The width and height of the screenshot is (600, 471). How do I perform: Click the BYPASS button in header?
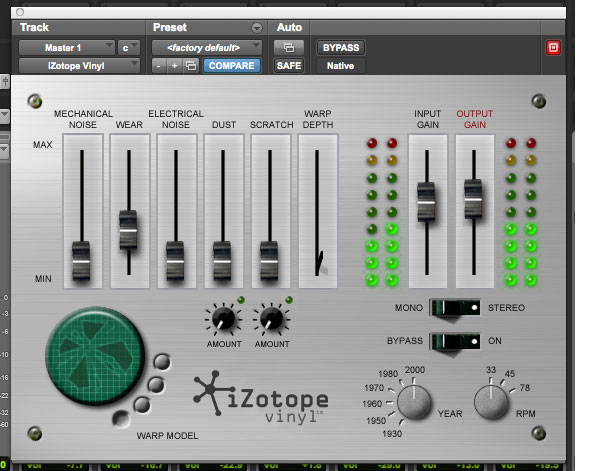click(x=341, y=48)
